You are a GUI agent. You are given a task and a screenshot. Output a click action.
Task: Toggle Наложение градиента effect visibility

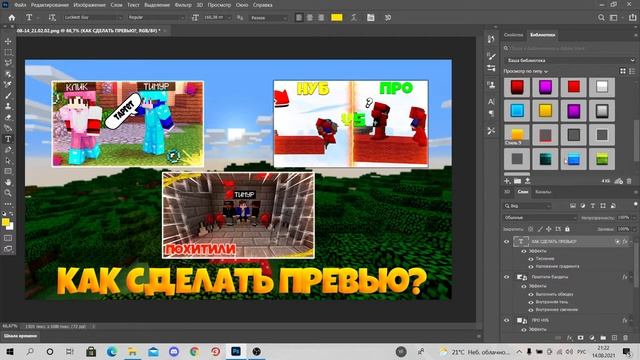pyautogui.click(x=531, y=267)
